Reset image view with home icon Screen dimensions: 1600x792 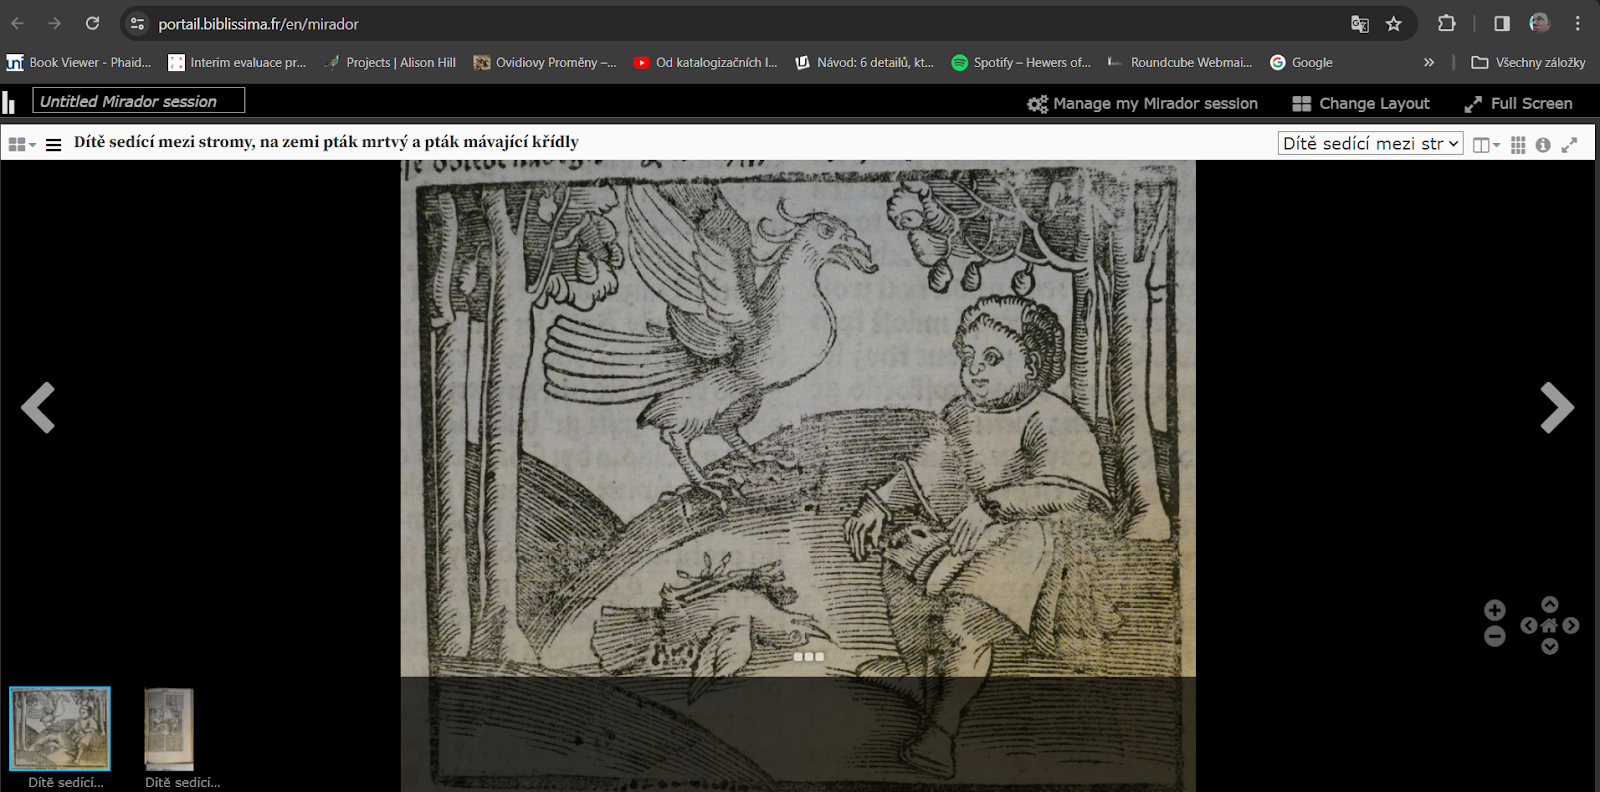pos(1550,625)
